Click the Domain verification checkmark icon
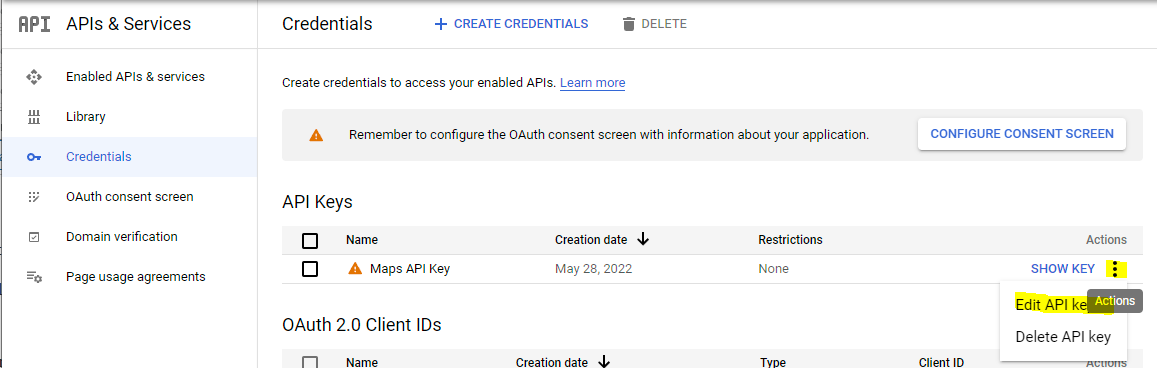The width and height of the screenshot is (1157, 368). [34, 237]
